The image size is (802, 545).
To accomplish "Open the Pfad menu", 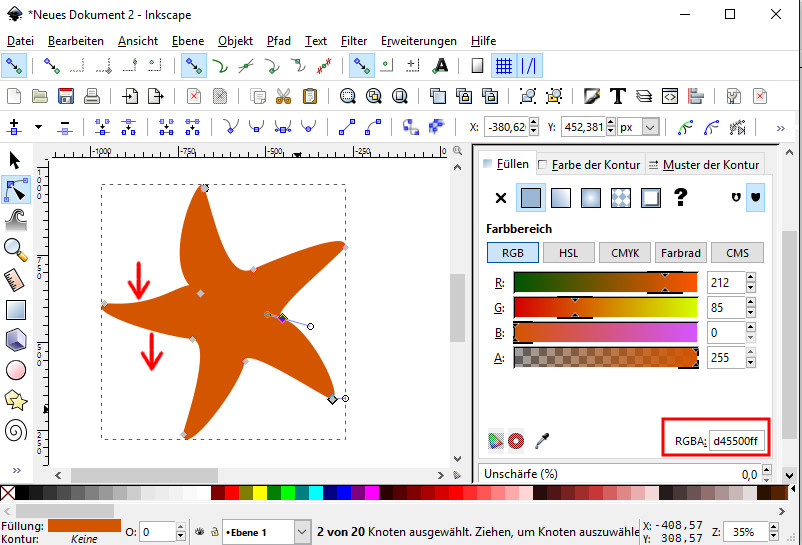I will 279,41.
